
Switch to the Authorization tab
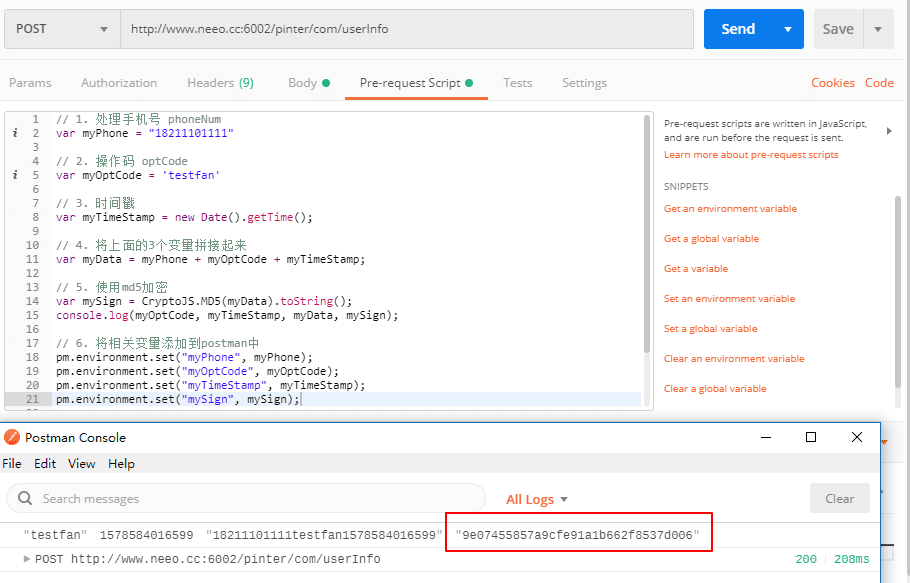[x=119, y=83]
